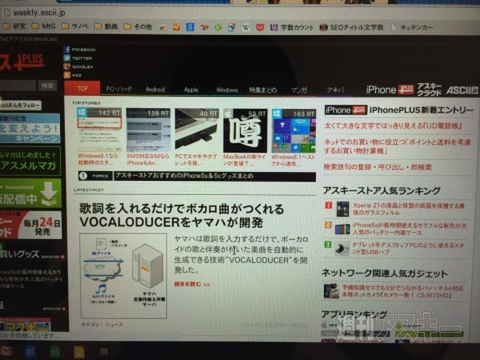Viewport: 480px width, 360px height.
Task: Launch Google Docs from the shelf
Action: point(30,351)
